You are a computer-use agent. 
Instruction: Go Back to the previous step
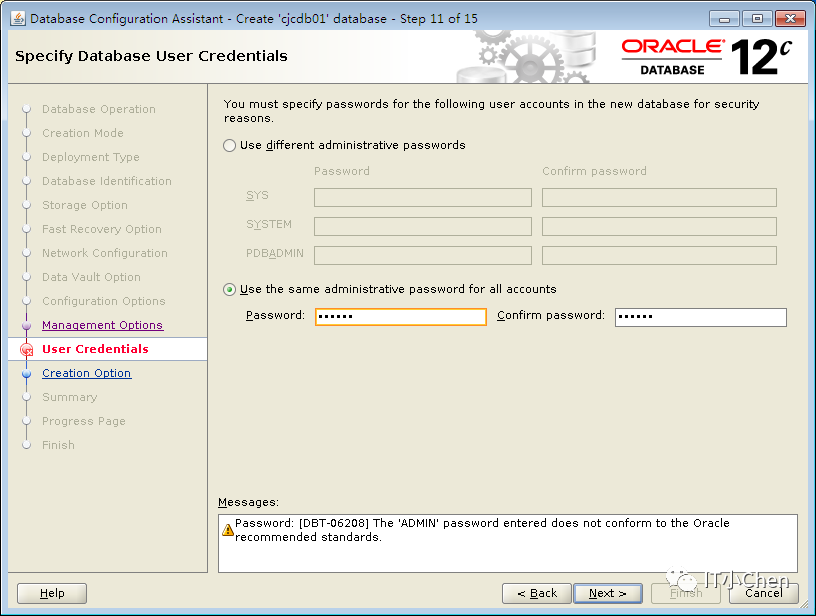click(537, 594)
